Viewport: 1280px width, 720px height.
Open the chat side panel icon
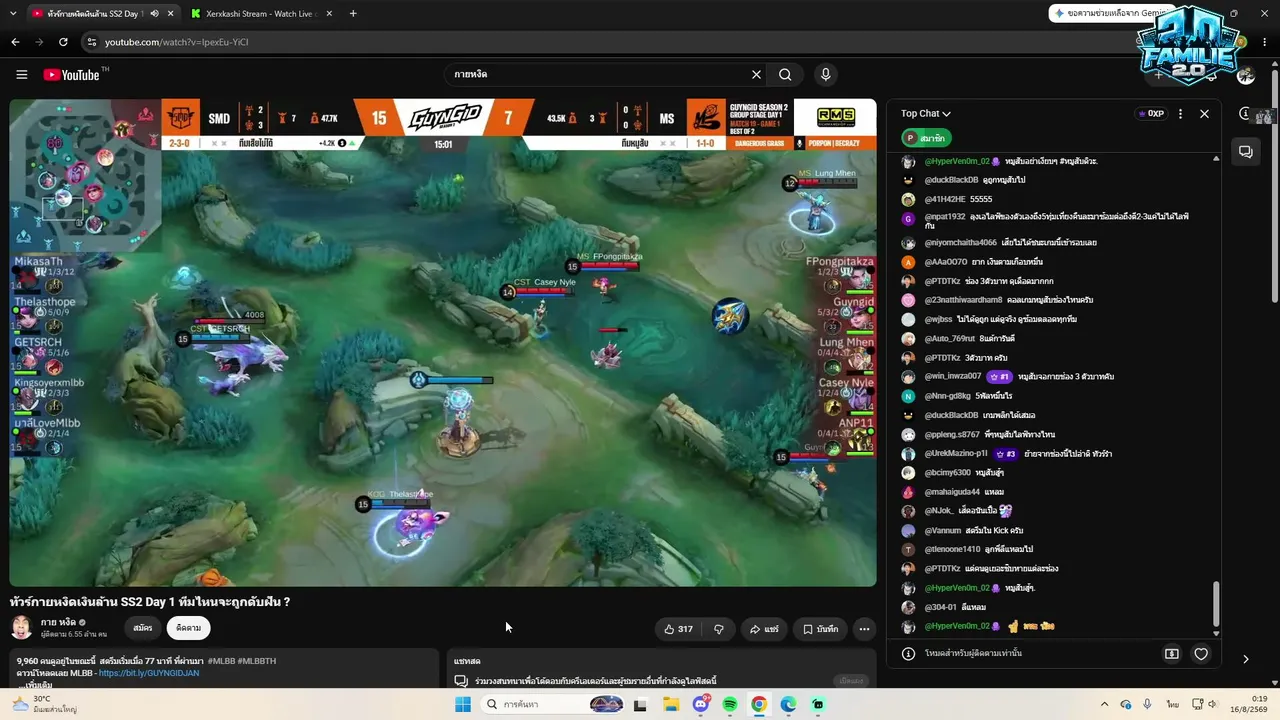click(x=1246, y=152)
